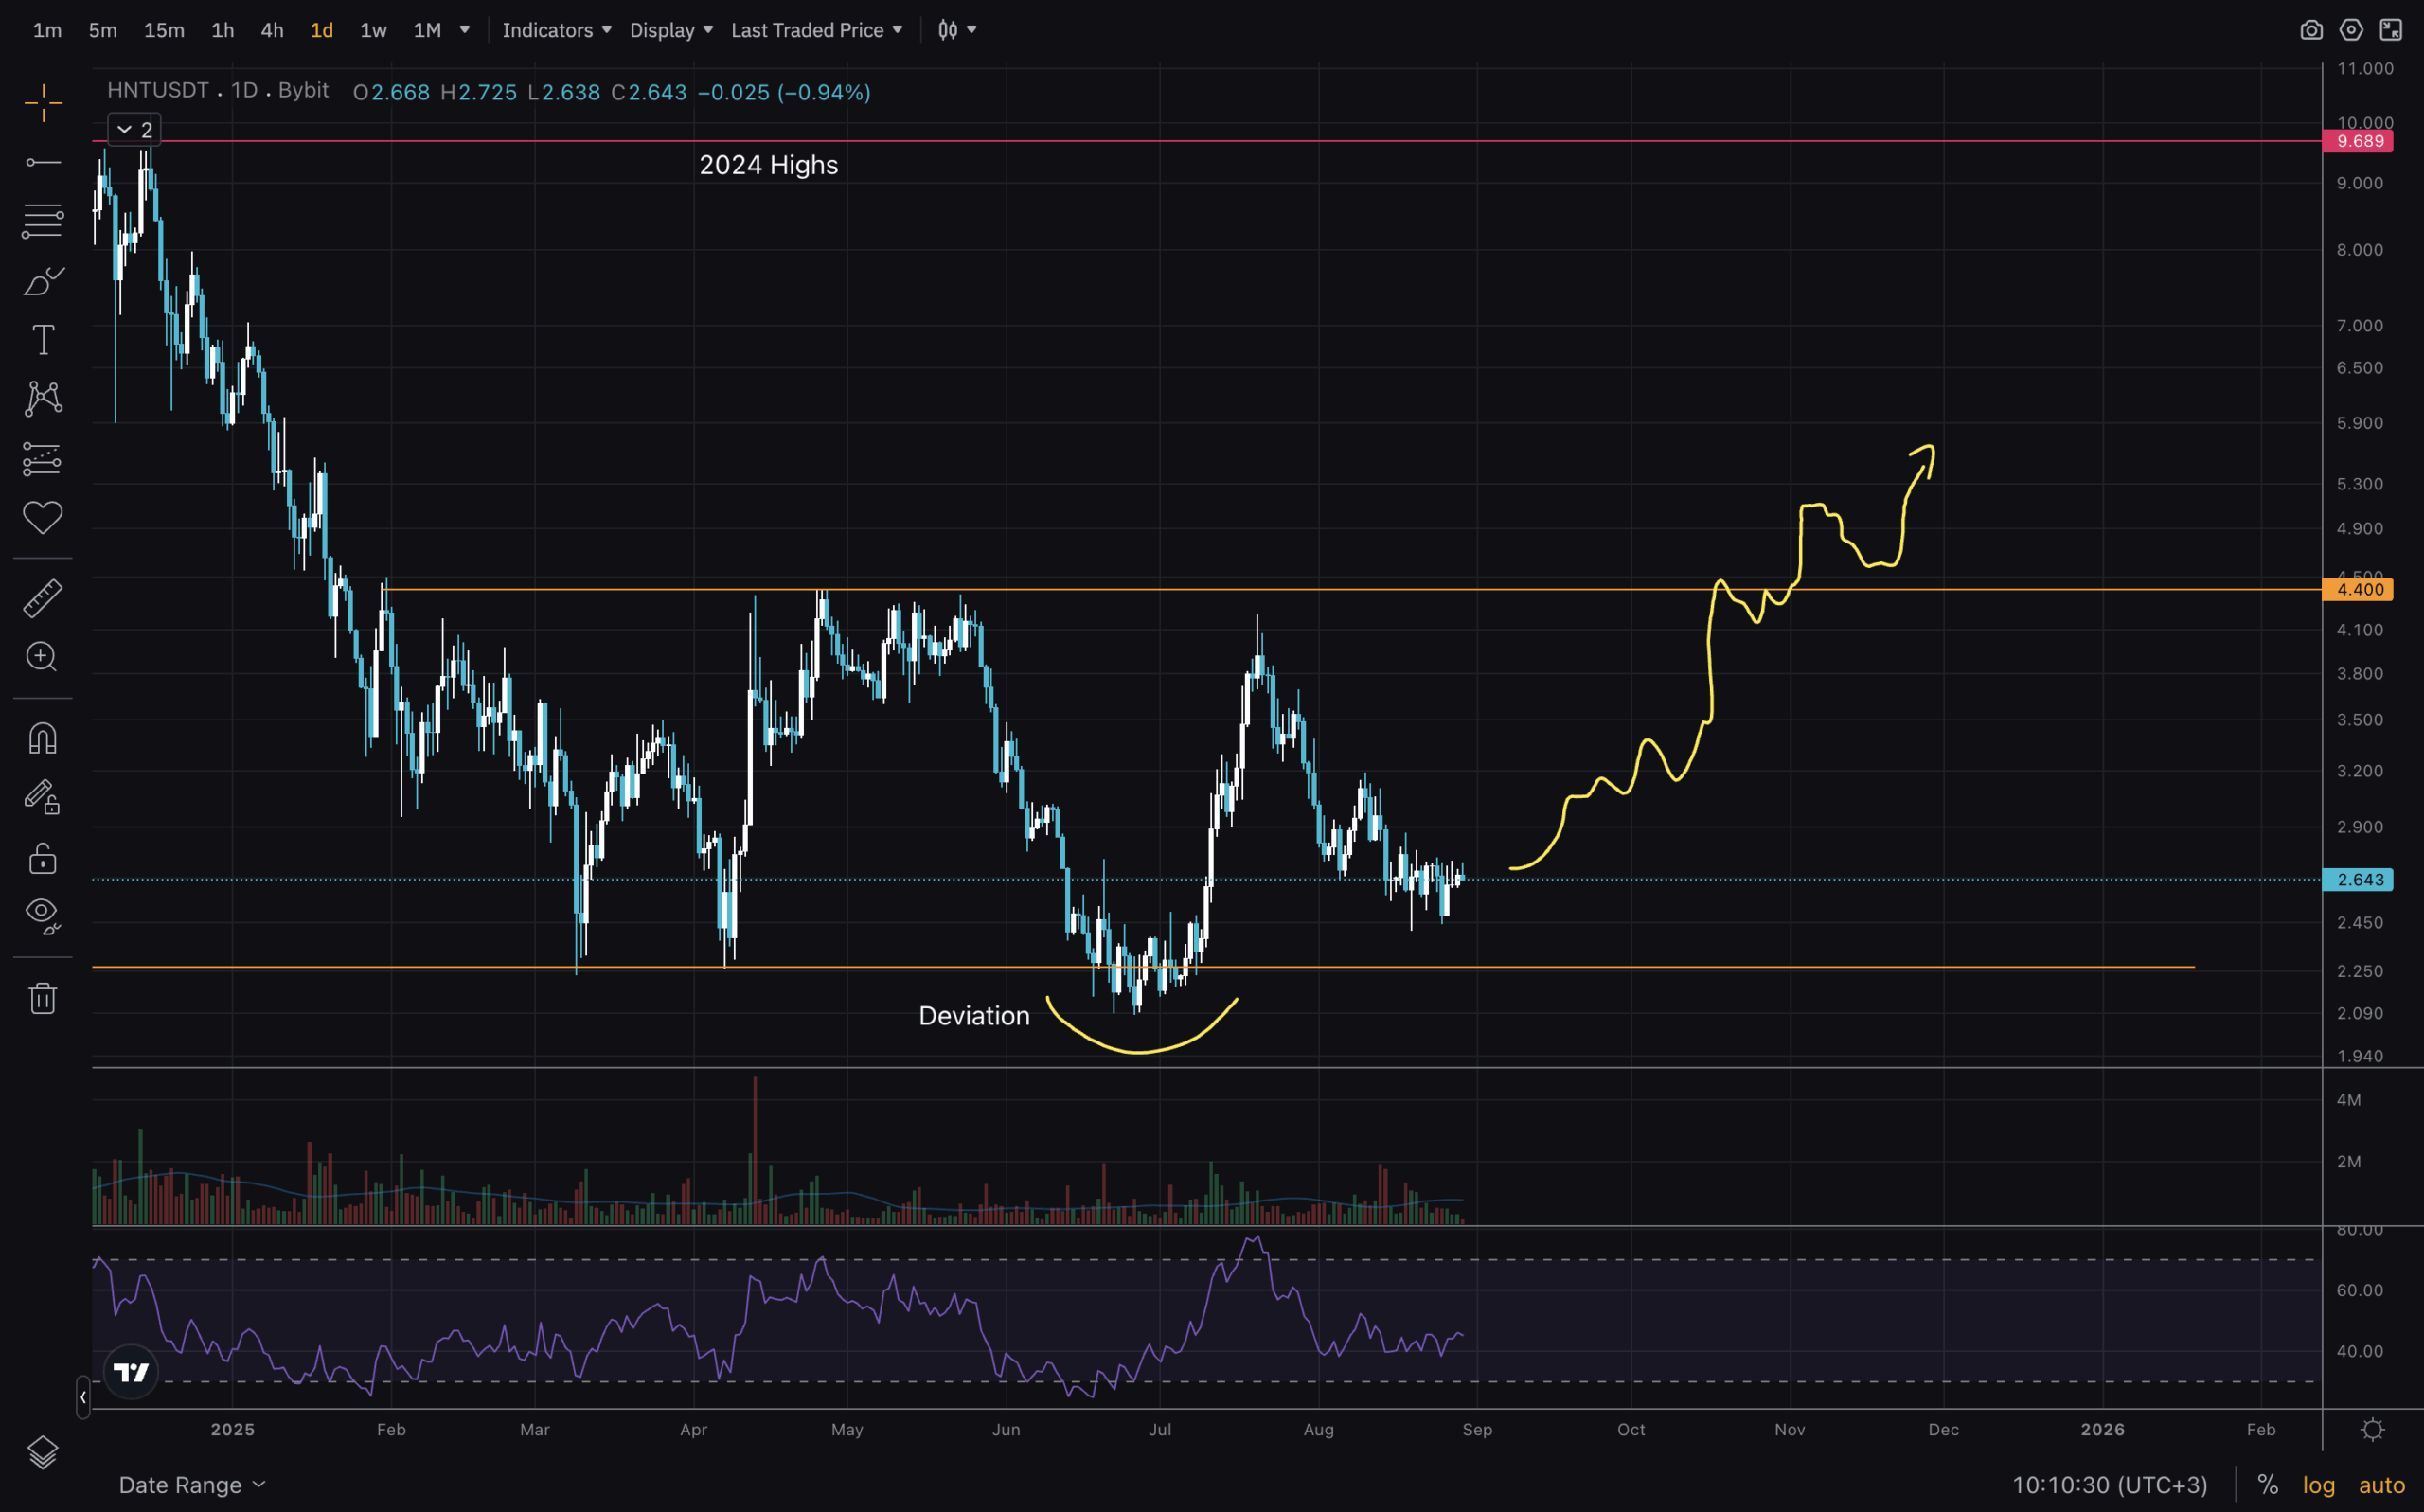Screen dimensions: 2424x1512
Task: Hide all drawings using the eye icon
Action: point(43,913)
